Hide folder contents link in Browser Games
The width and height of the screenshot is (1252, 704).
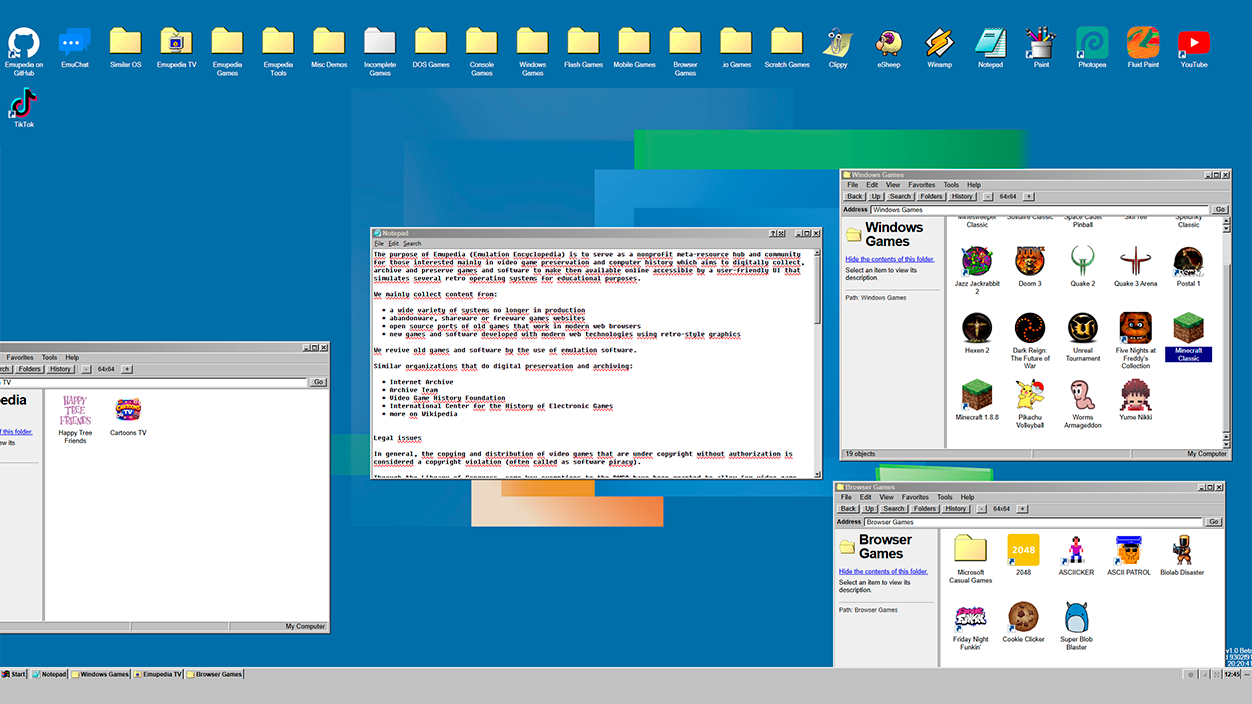click(x=883, y=571)
